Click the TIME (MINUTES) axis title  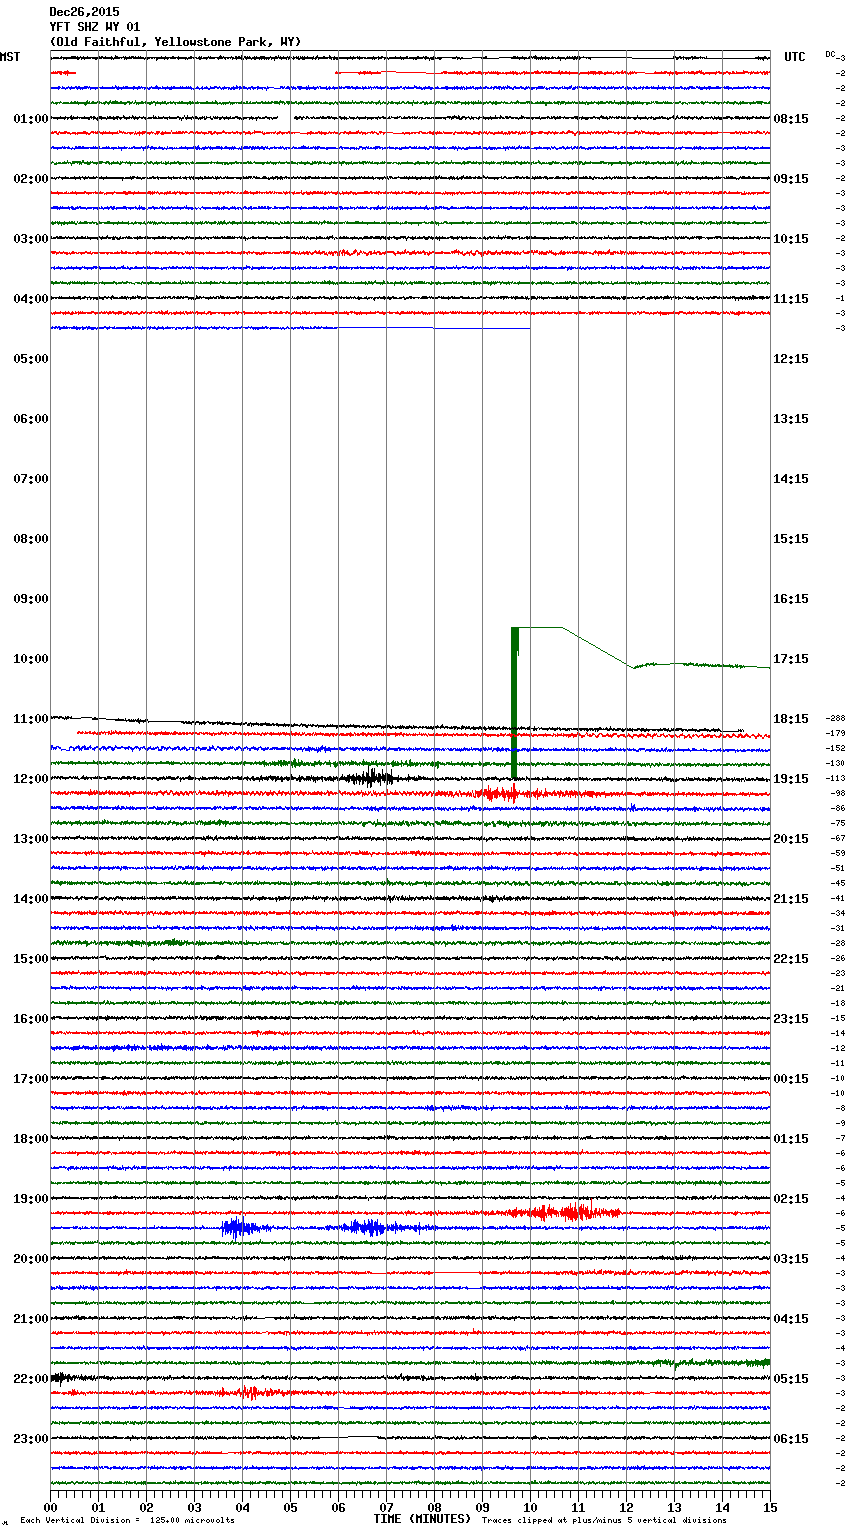pos(422,1519)
